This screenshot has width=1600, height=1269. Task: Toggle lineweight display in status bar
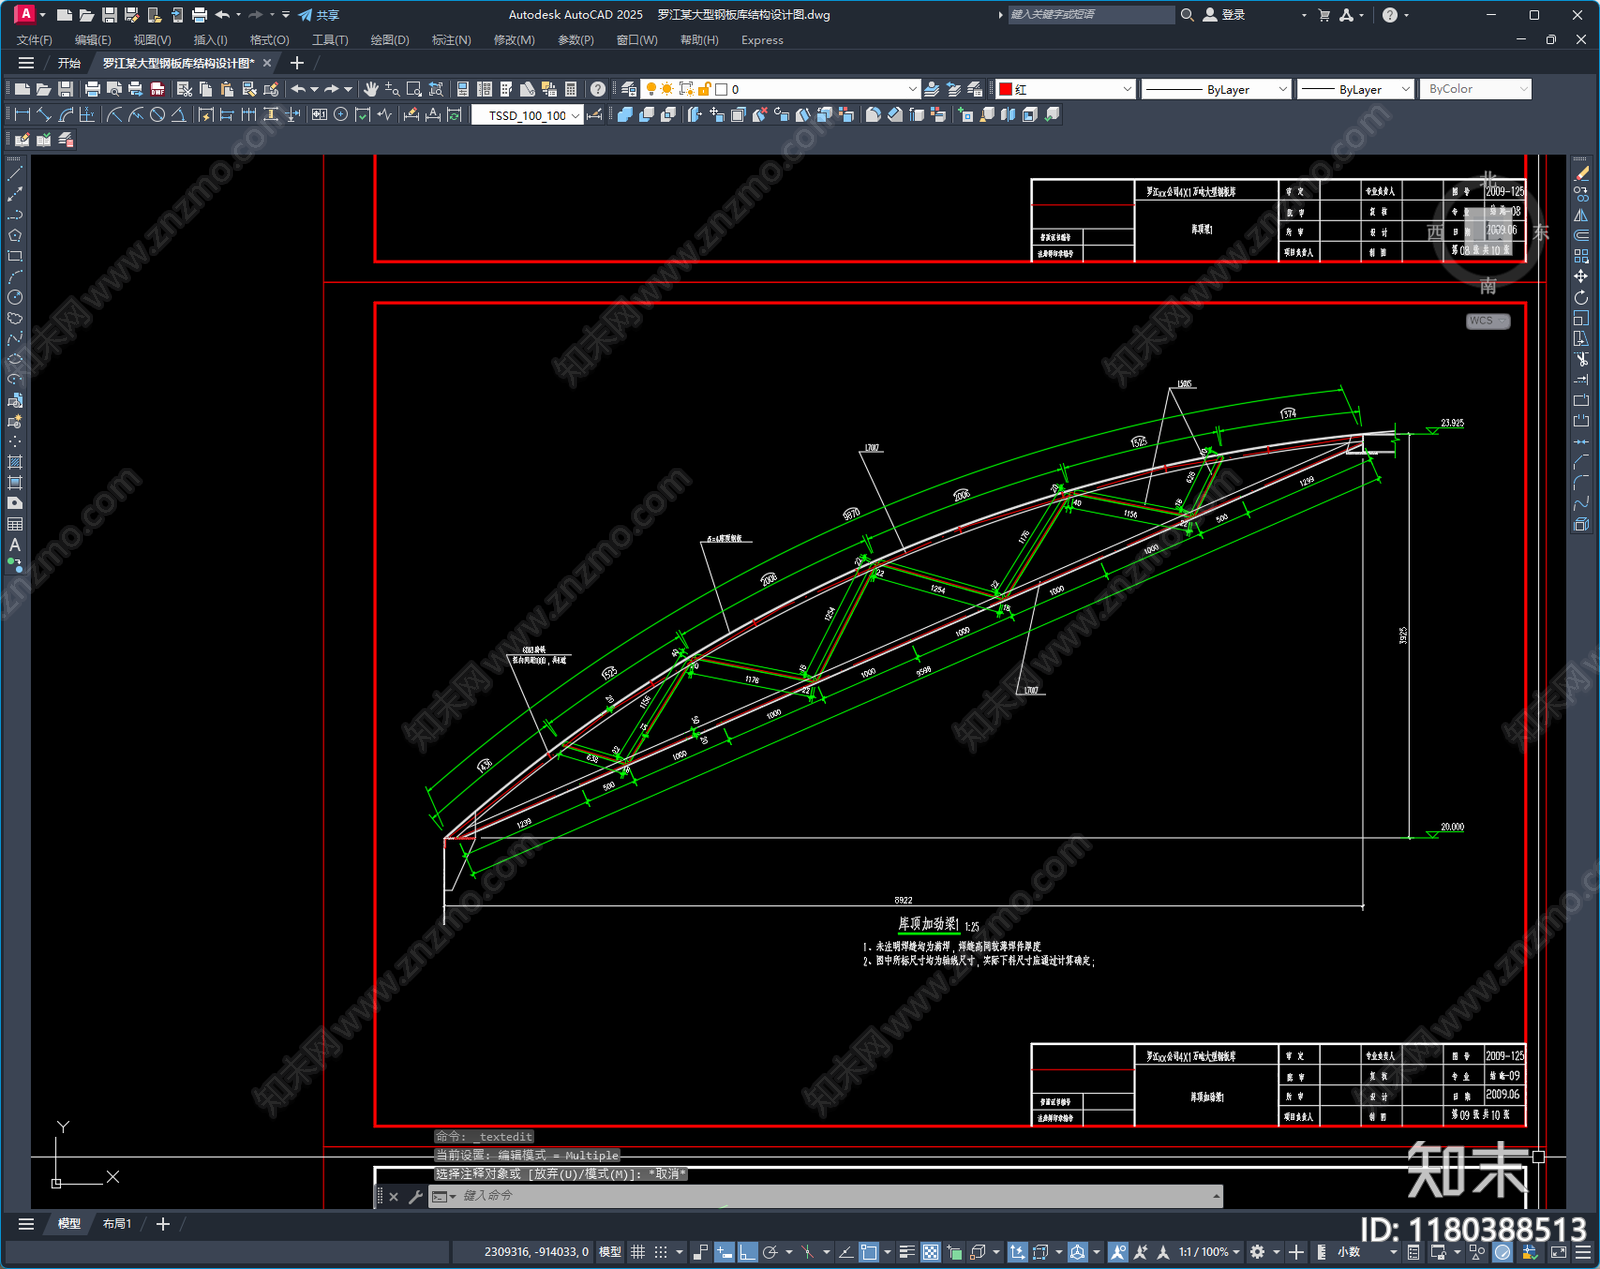tap(907, 1252)
